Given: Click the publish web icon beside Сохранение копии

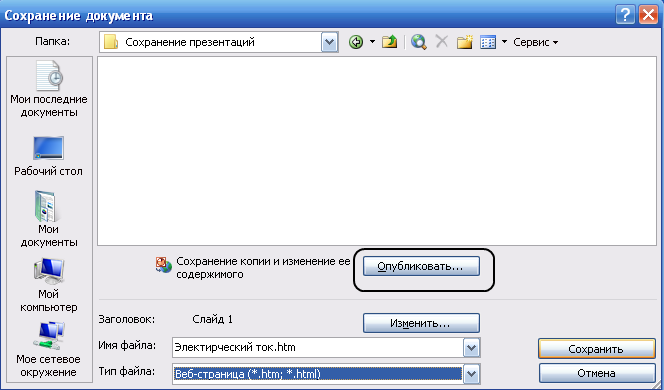Looking at the screenshot, I should click(x=163, y=265).
